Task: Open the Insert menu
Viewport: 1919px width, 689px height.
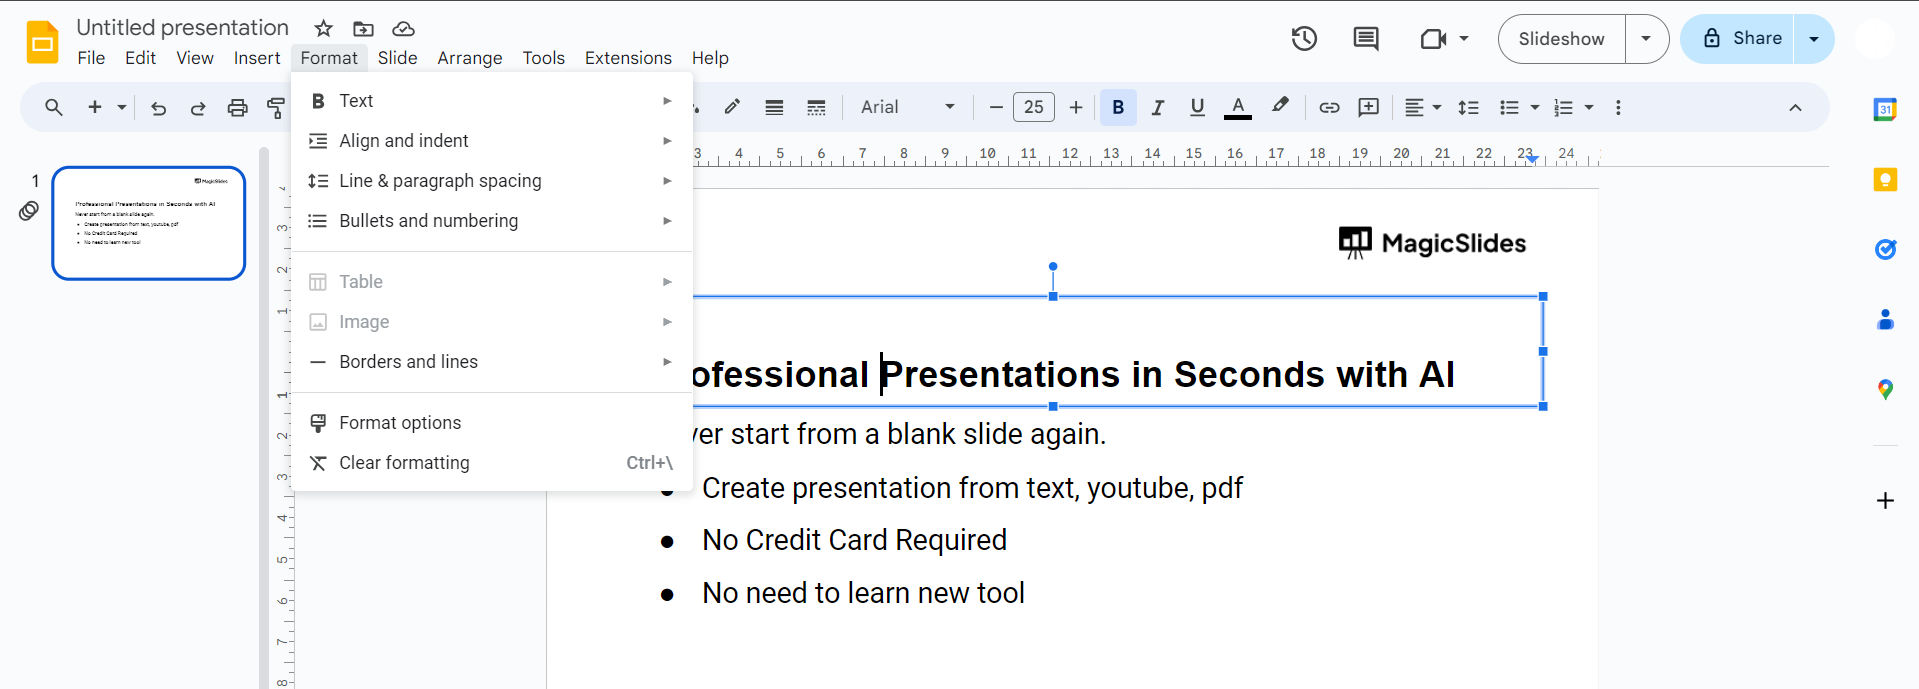Action: [x=257, y=58]
